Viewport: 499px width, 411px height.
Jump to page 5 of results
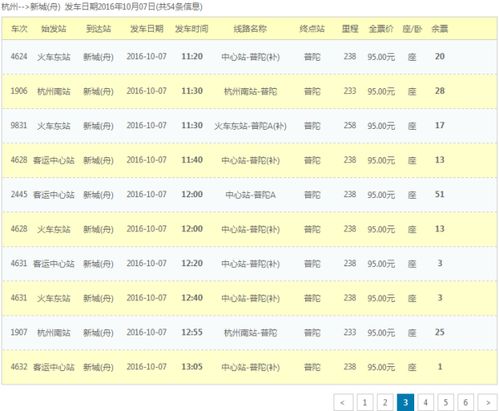[x=446, y=402]
